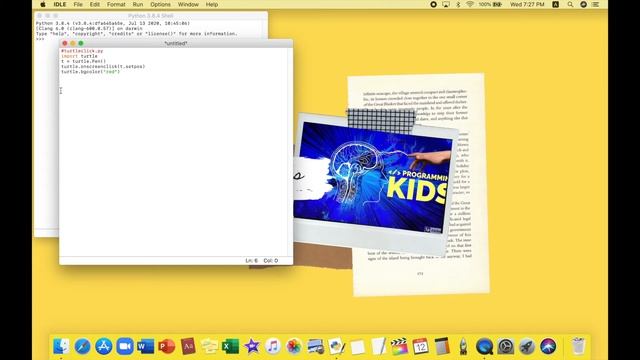Minimize the *untitled* editor window
Screen dimensions: 640x360
coord(73,43)
